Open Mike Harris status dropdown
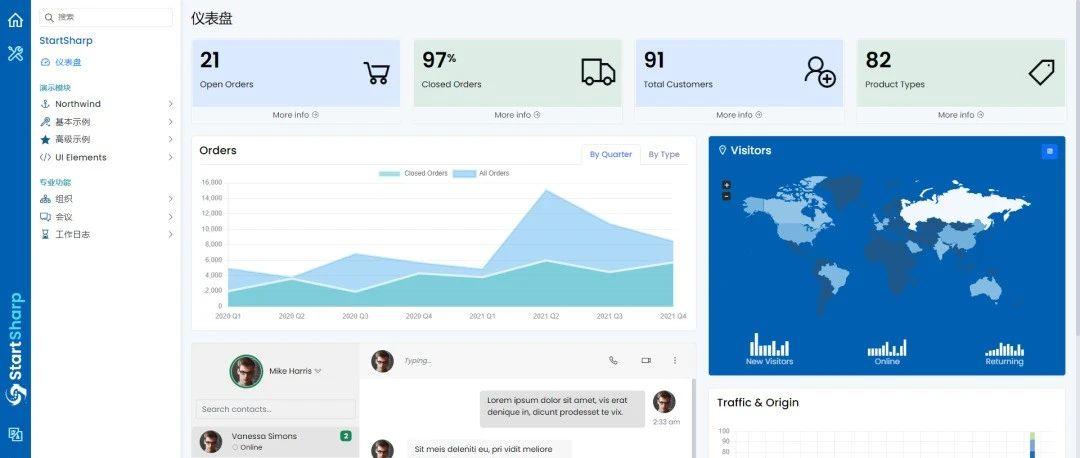 coord(318,371)
